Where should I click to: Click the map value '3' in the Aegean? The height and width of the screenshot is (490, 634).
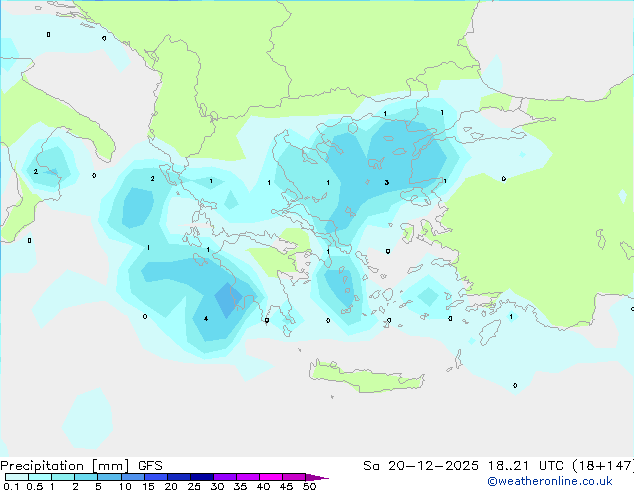point(387,182)
